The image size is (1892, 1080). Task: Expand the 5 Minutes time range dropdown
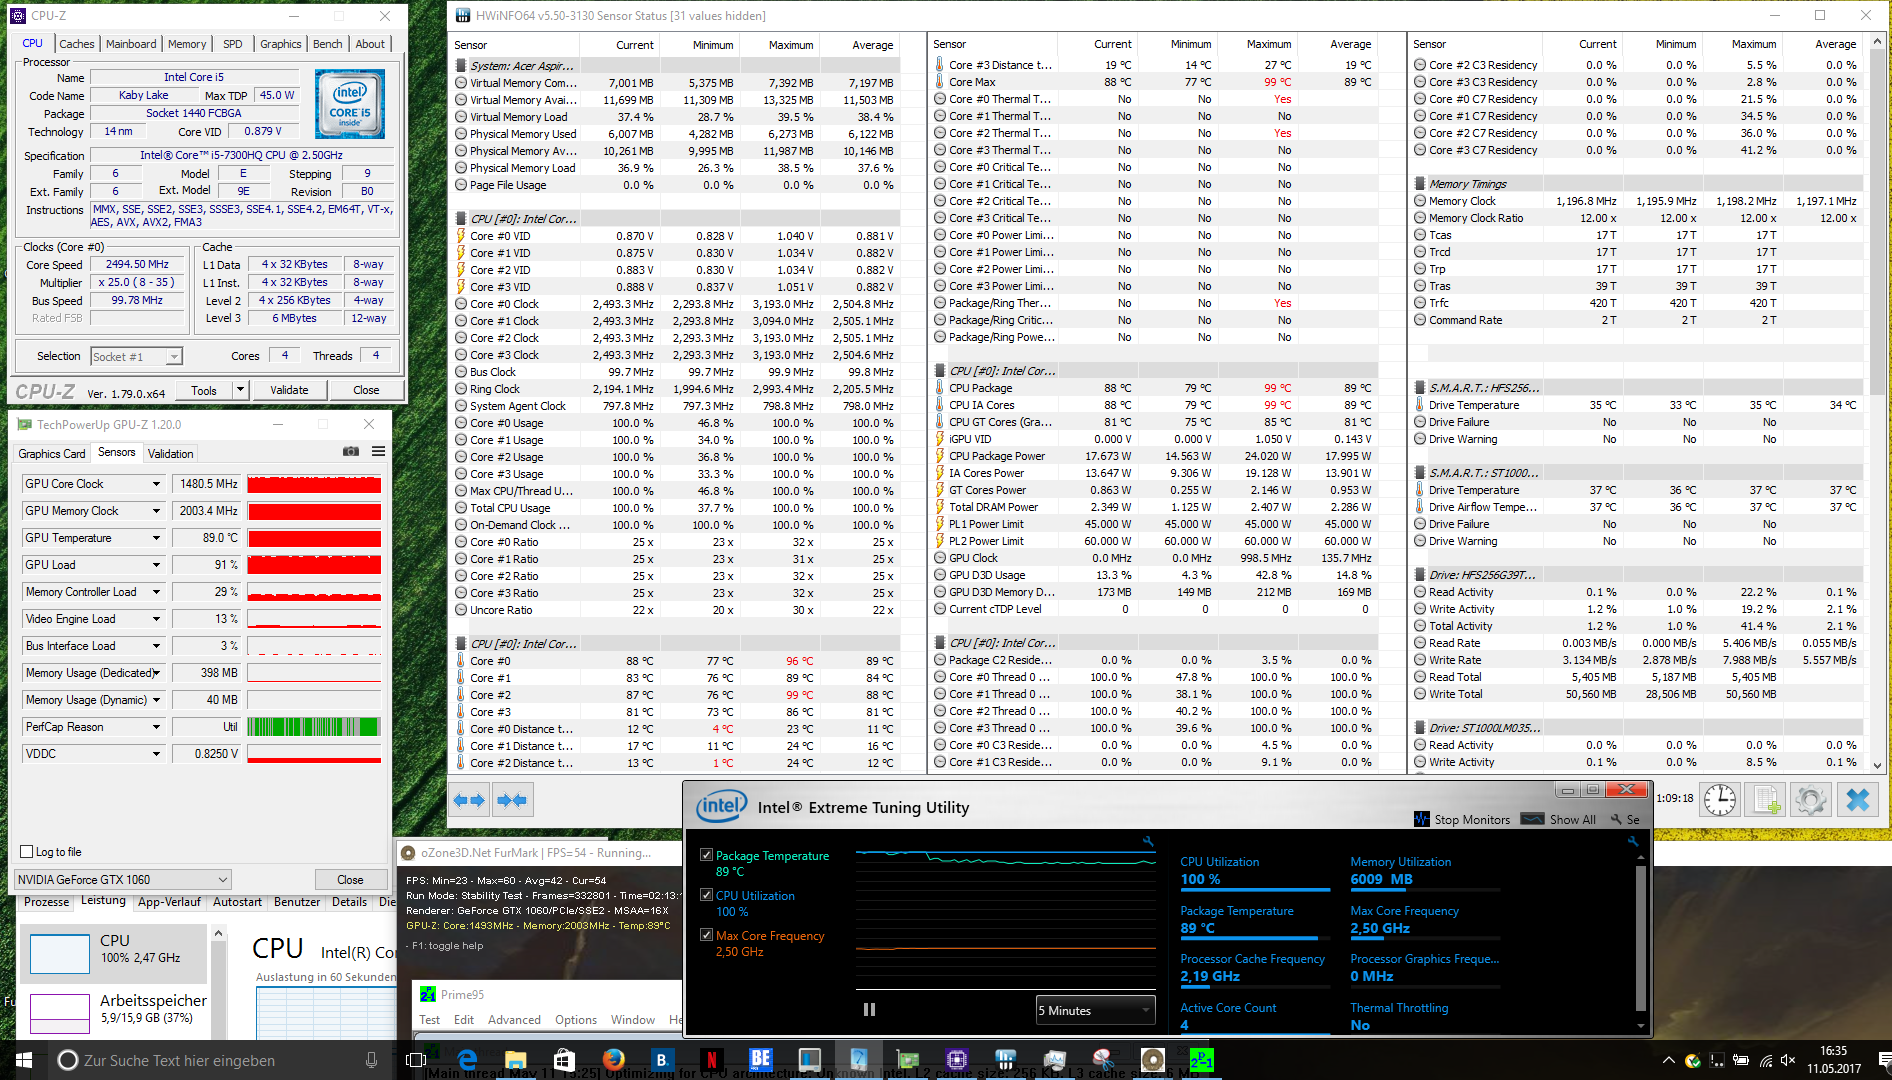tap(1095, 1011)
